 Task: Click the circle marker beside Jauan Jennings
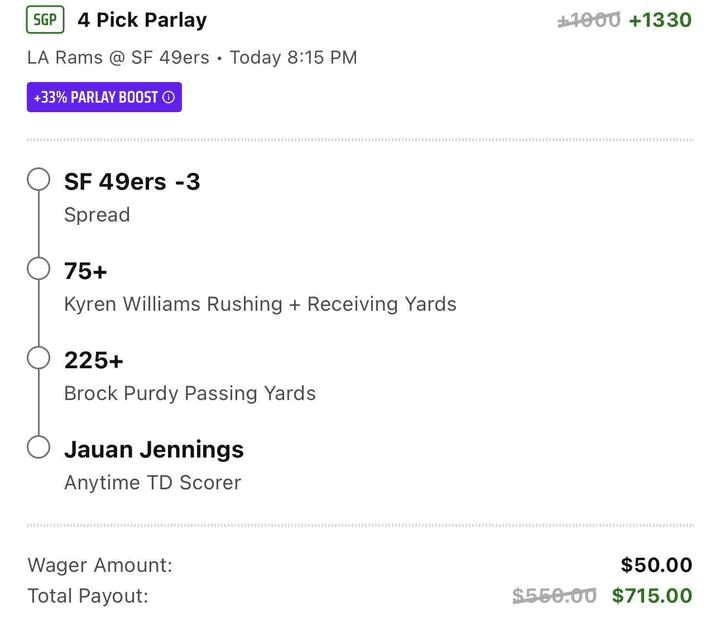coord(39,447)
